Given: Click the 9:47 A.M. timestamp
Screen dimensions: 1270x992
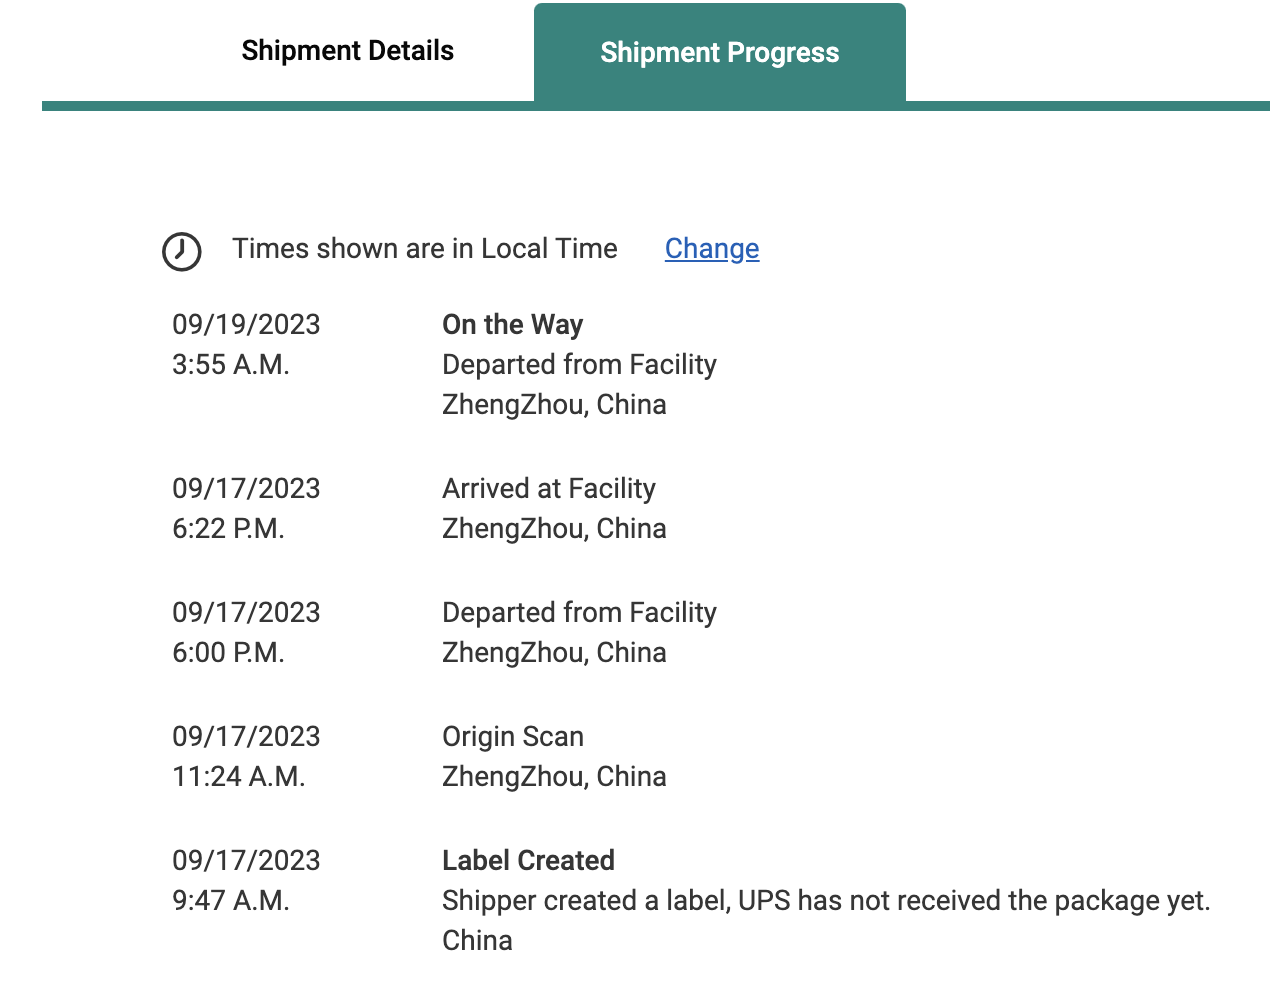Looking at the screenshot, I should (x=231, y=901).
